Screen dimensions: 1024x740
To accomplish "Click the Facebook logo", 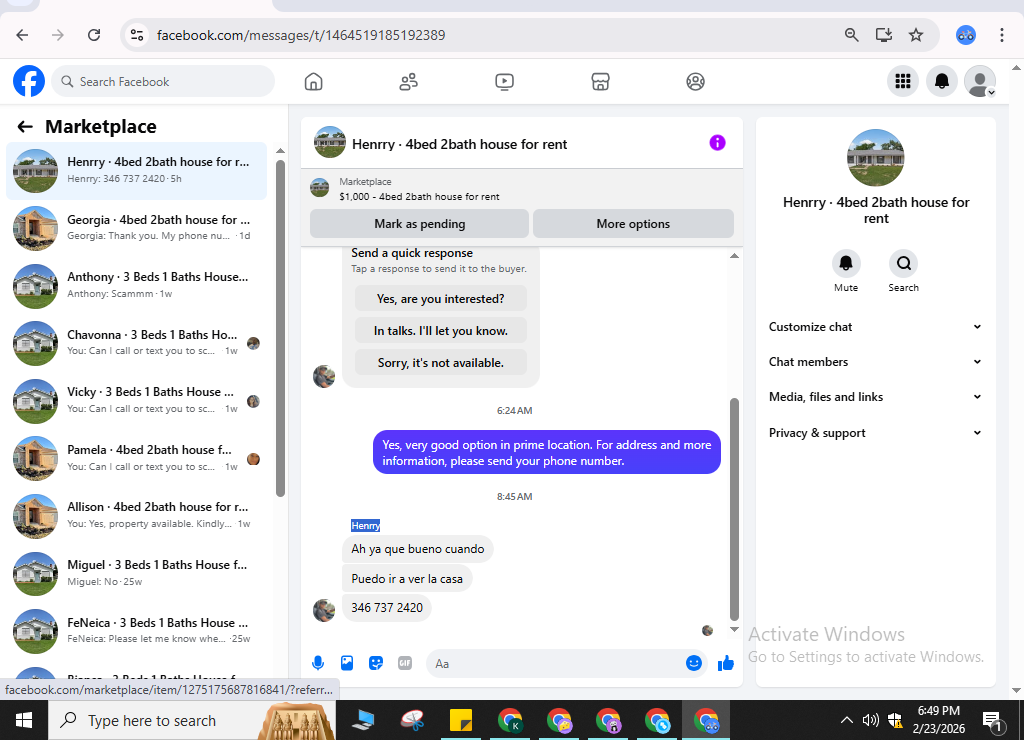I will point(29,81).
